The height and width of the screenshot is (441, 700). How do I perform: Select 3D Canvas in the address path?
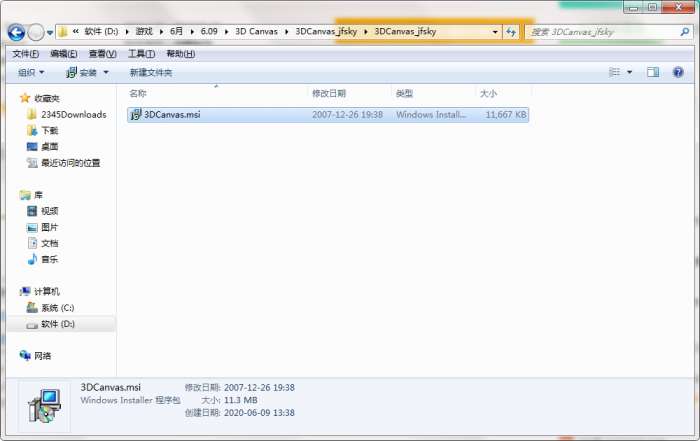tap(256, 31)
